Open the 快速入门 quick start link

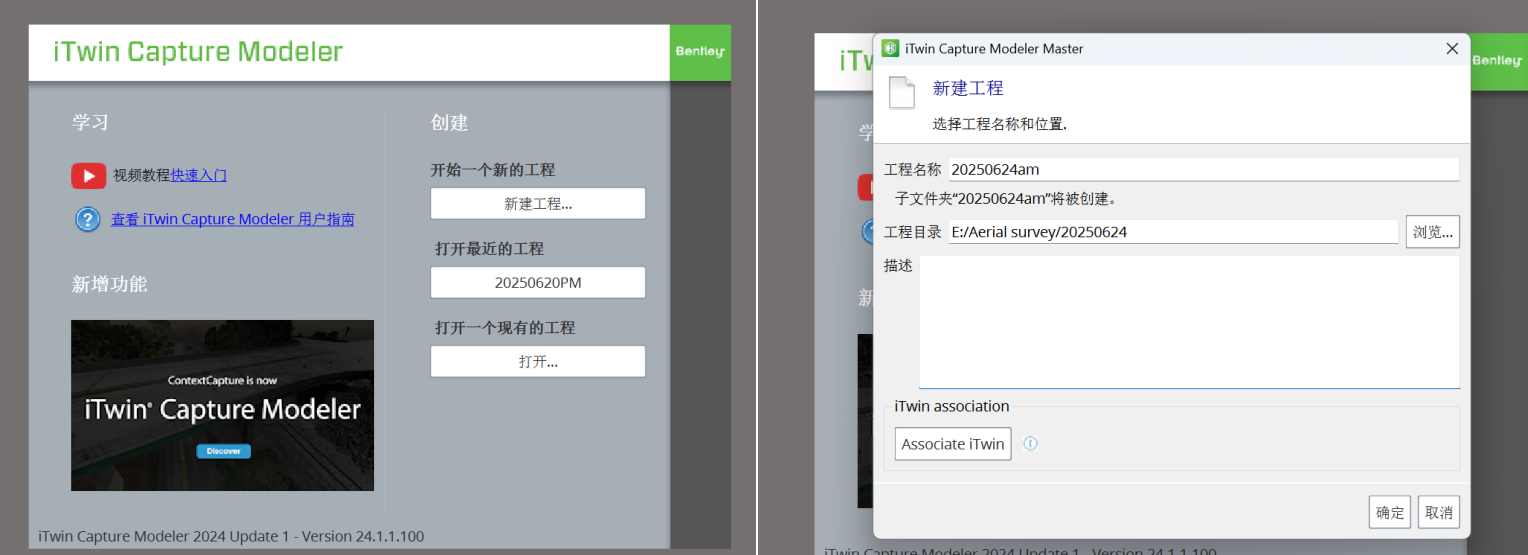click(x=199, y=175)
